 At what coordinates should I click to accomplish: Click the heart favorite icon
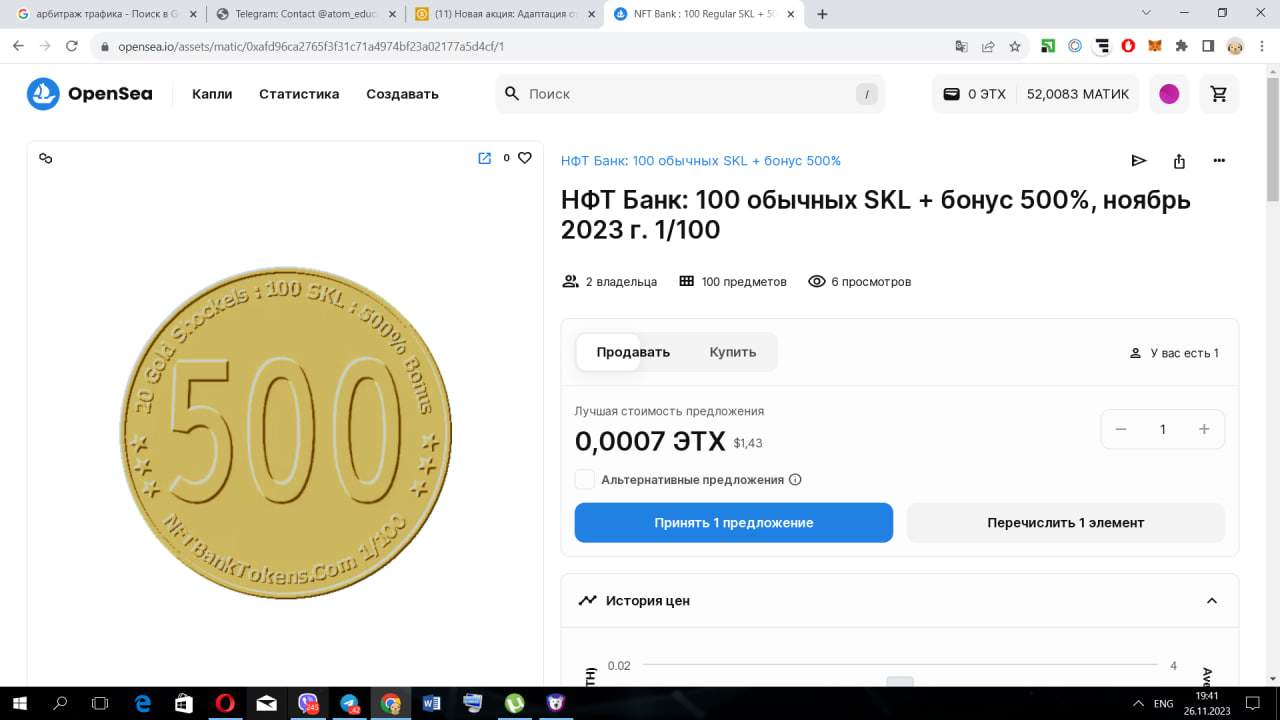(524, 158)
